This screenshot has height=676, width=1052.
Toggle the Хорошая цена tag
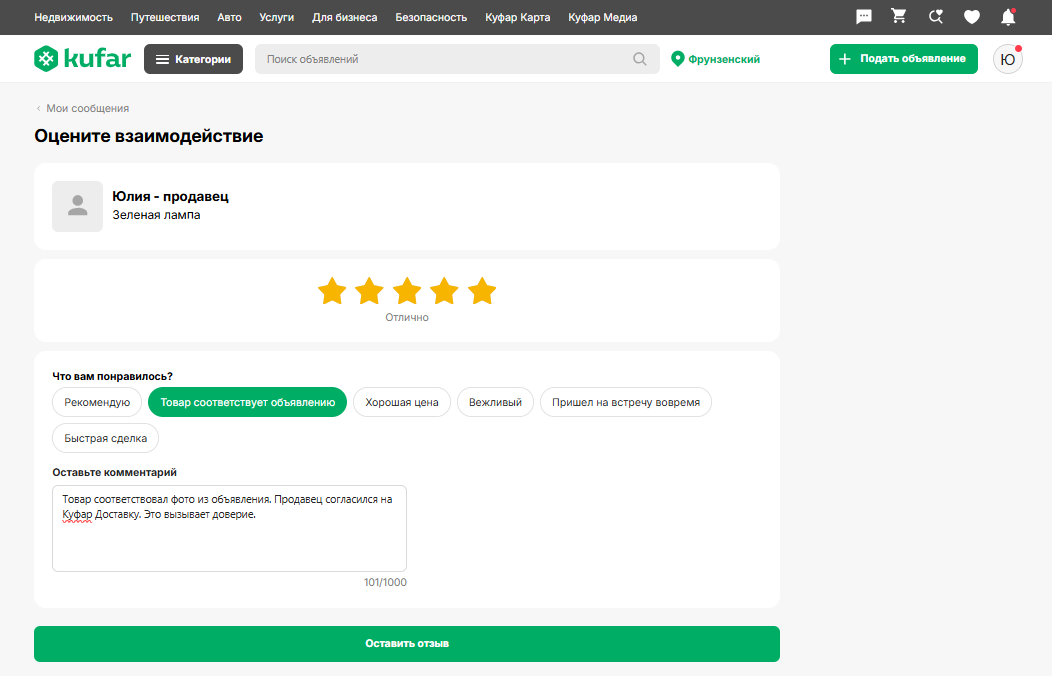pyautogui.click(x=402, y=402)
